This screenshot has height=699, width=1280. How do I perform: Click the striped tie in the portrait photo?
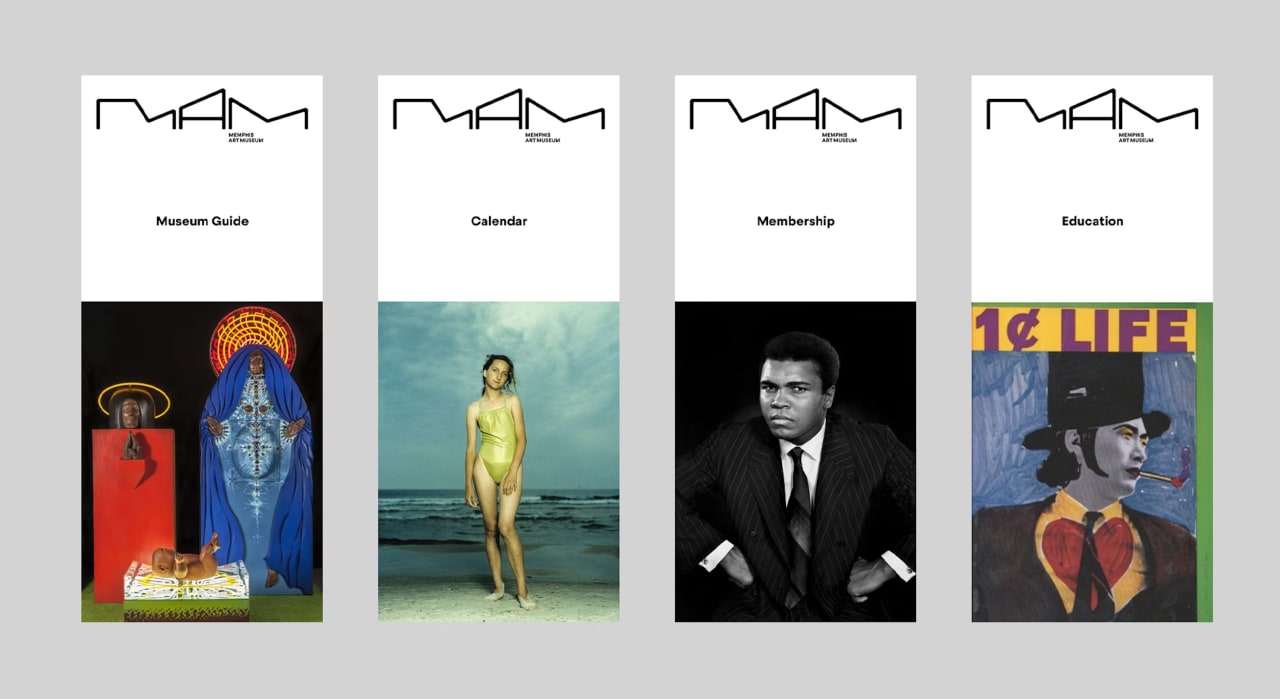tap(796, 522)
